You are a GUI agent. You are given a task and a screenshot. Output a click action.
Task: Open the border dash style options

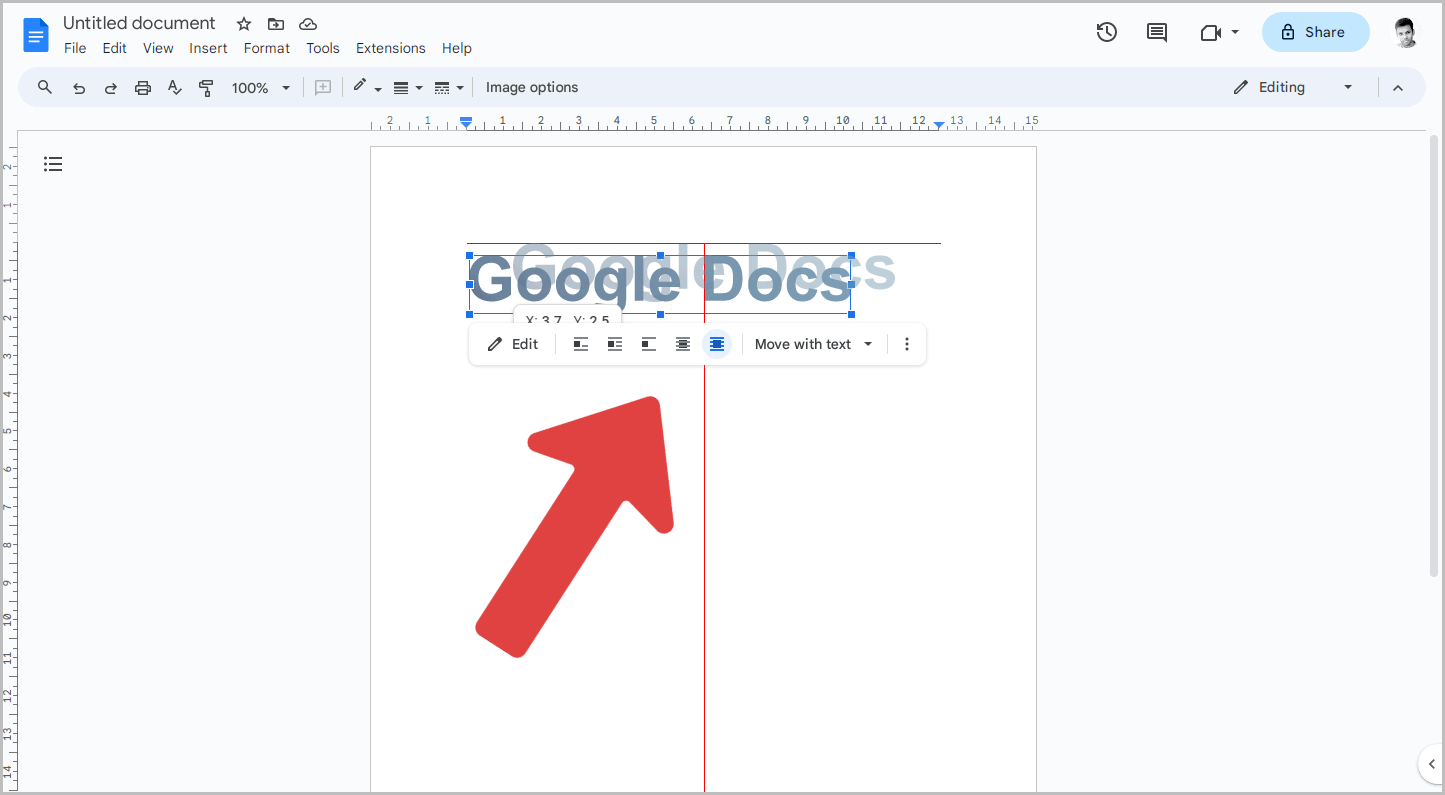[x=449, y=88]
